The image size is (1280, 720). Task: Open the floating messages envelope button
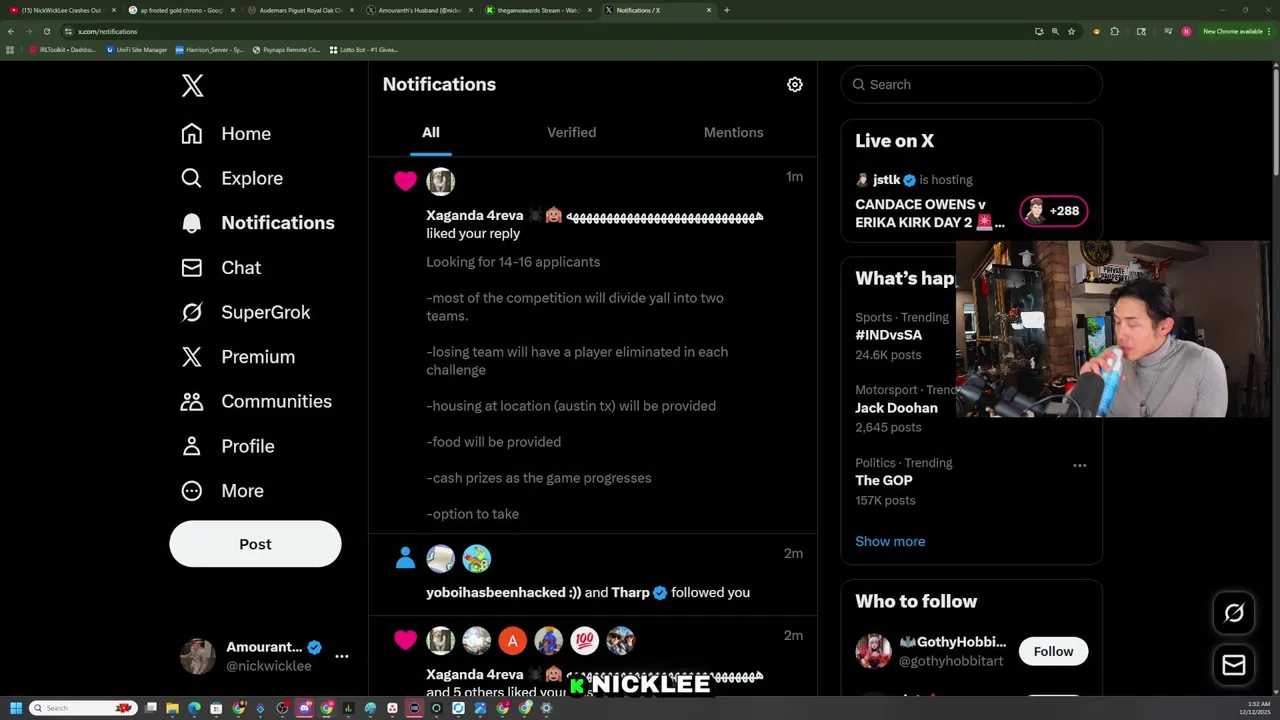(1234, 665)
